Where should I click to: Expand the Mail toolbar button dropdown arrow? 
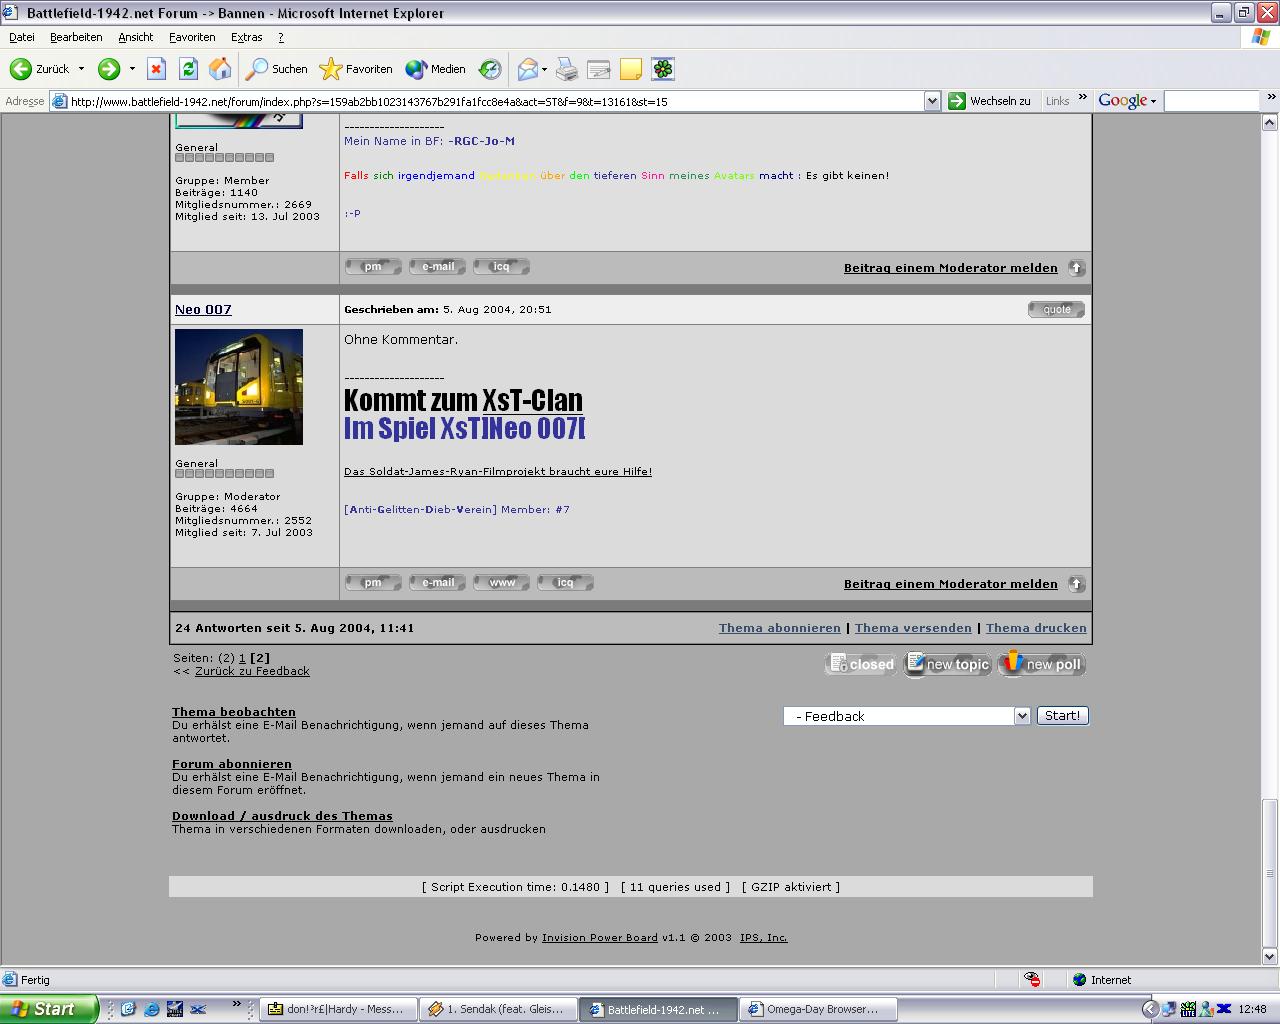pyautogui.click(x=545, y=69)
